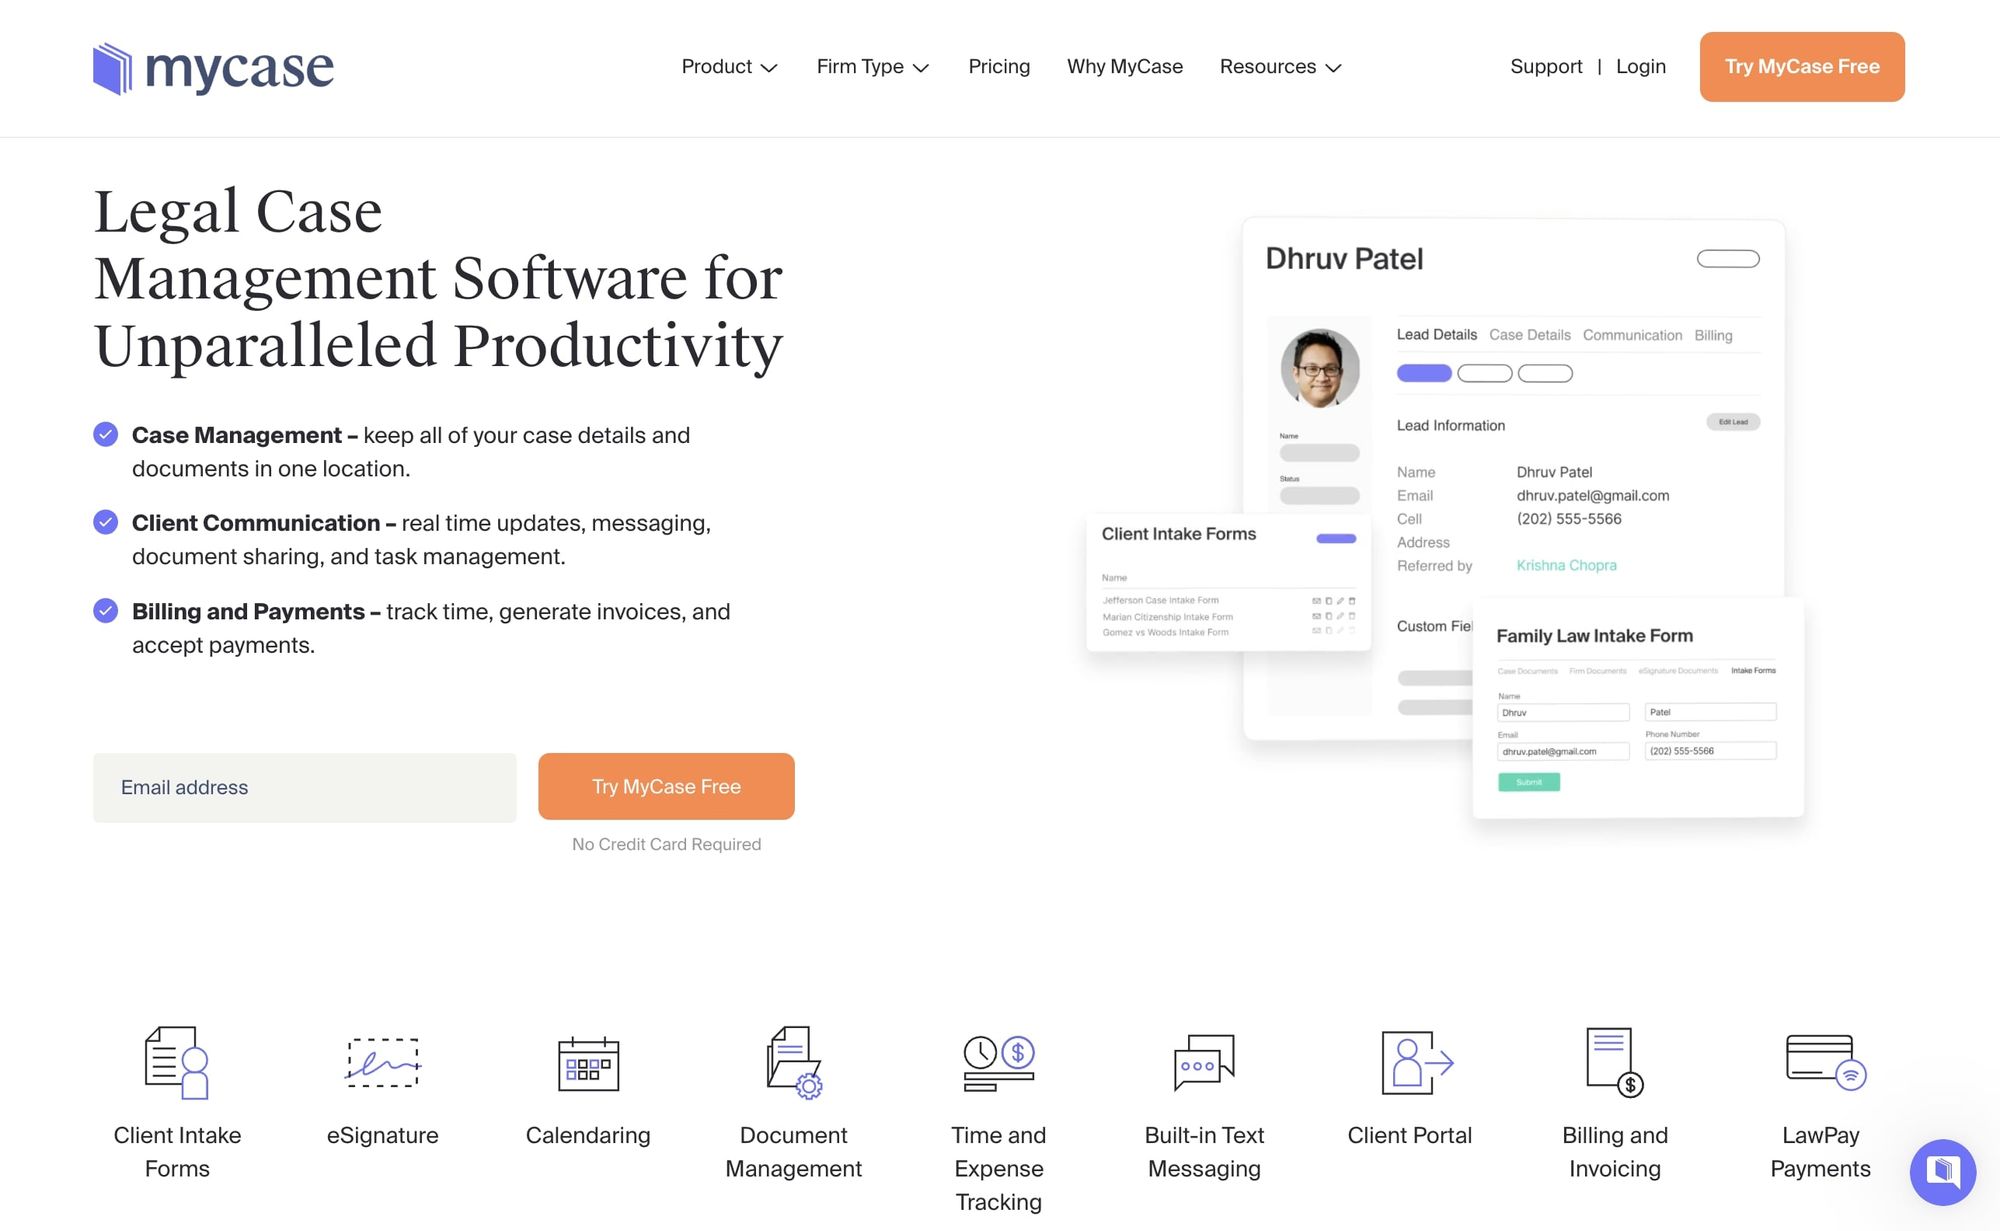Expand the Resources dropdown menu
This screenshot has height=1231, width=2000.
pos(1280,66)
